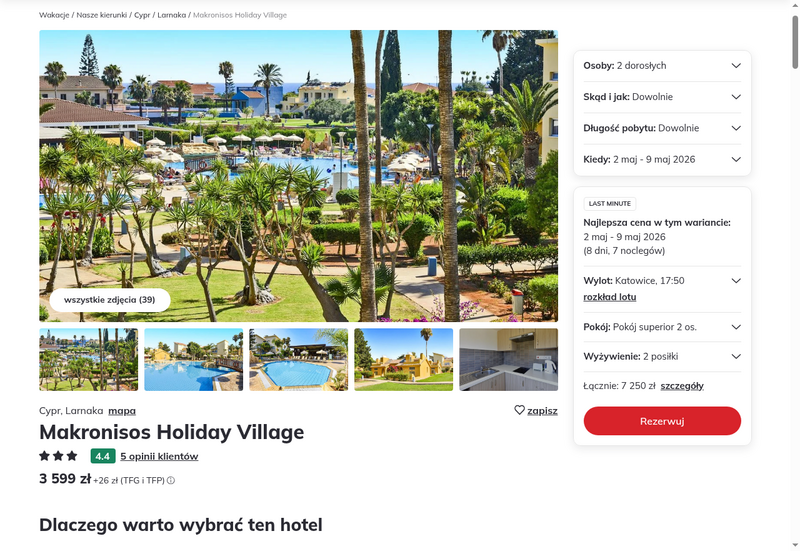Image resolution: width=800 pixels, height=551 pixels.
Task: Change the Pokój superior room selection
Action: coord(662,327)
